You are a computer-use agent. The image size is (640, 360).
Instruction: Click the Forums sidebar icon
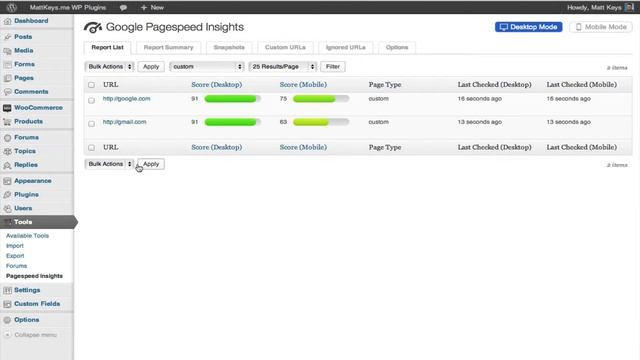(7, 138)
